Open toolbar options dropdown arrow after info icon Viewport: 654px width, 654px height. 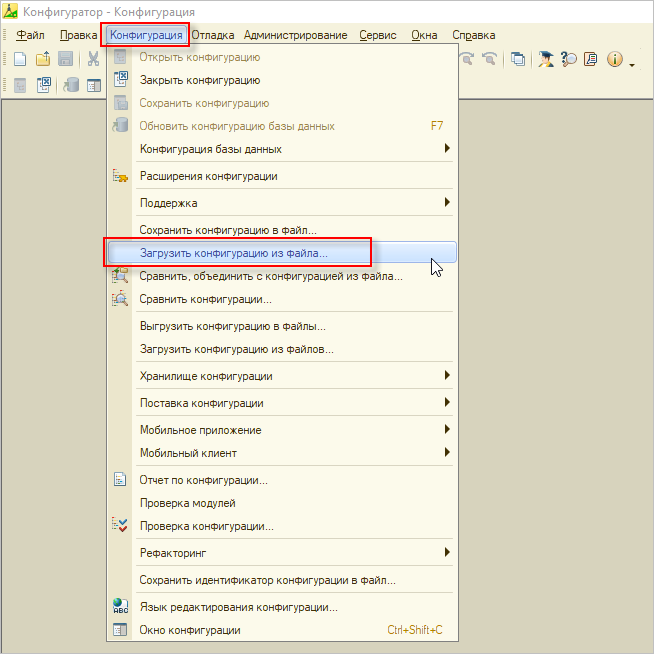pyautogui.click(x=632, y=63)
